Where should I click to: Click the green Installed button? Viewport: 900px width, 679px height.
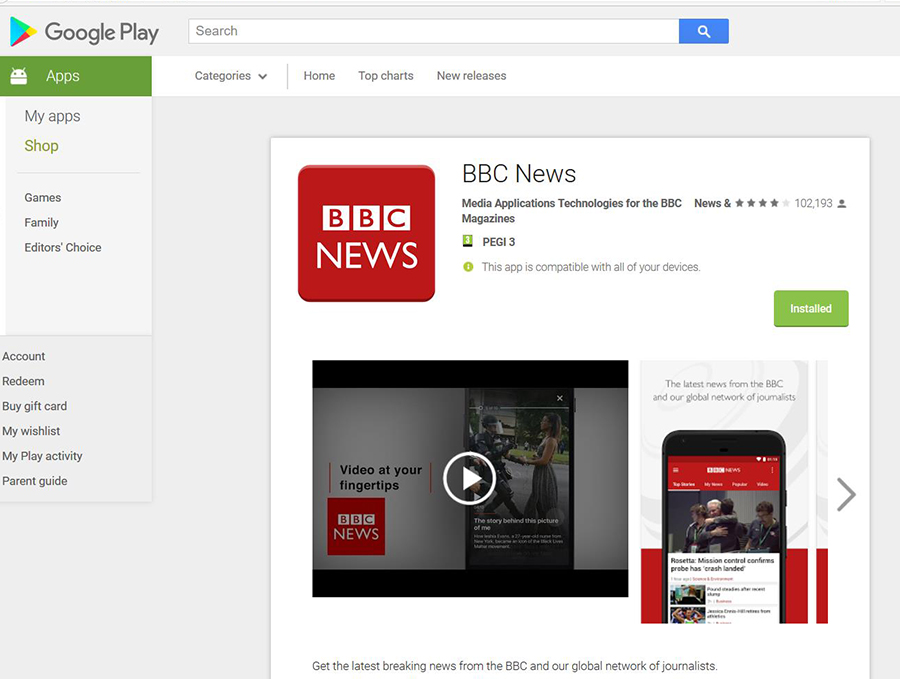810,309
